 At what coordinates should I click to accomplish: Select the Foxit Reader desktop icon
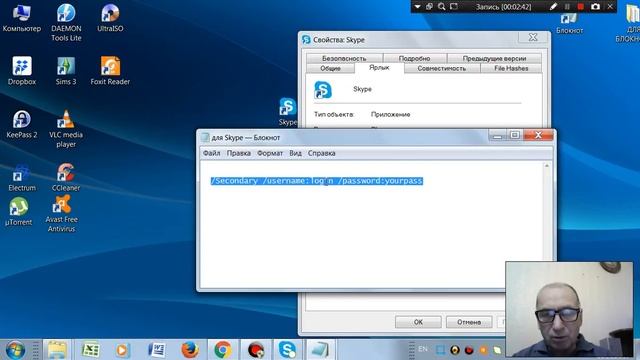(110, 71)
